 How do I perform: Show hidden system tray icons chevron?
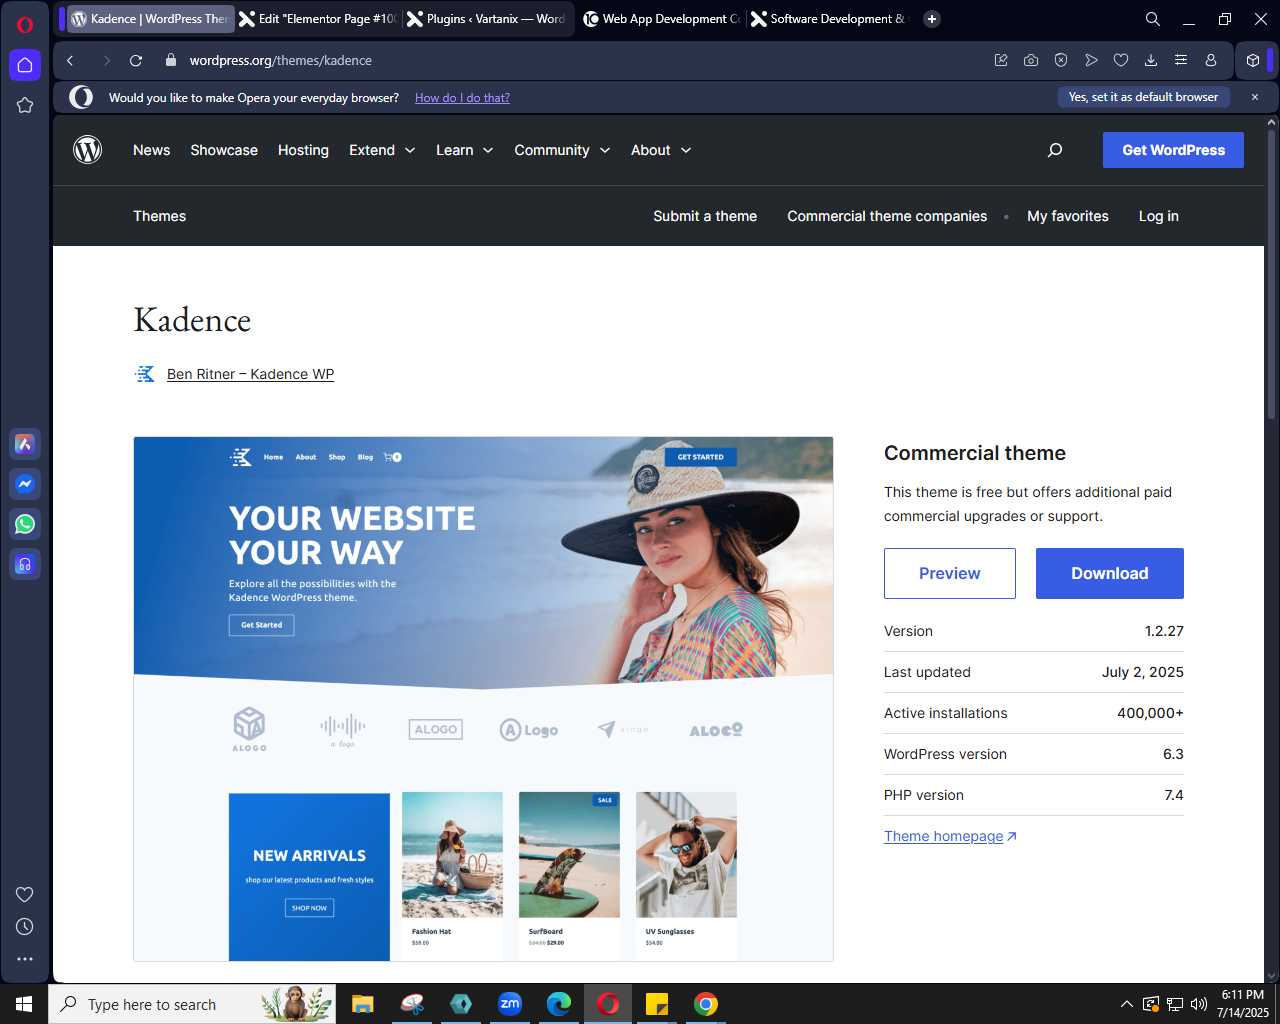(x=1127, y=1004)
